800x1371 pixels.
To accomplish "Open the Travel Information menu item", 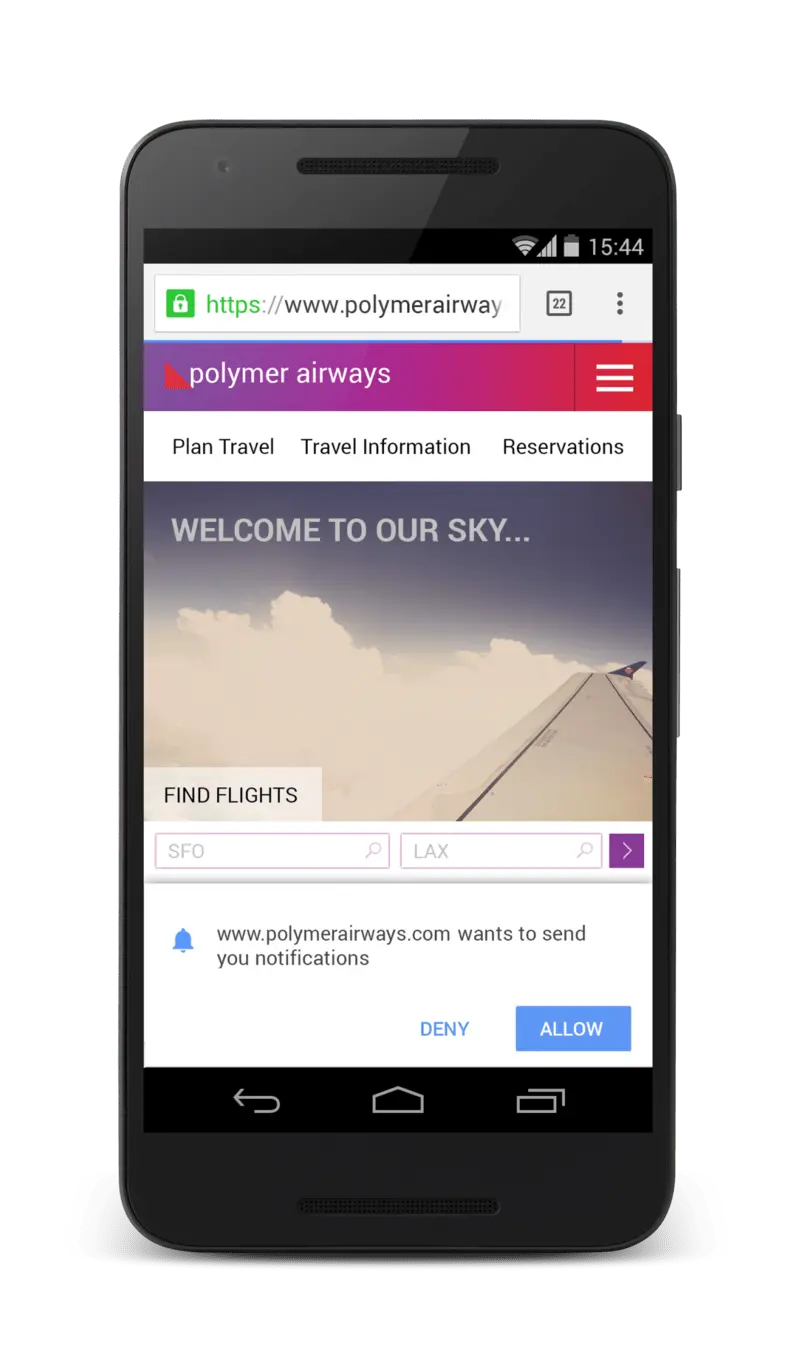I will click(x=386, y=447).
